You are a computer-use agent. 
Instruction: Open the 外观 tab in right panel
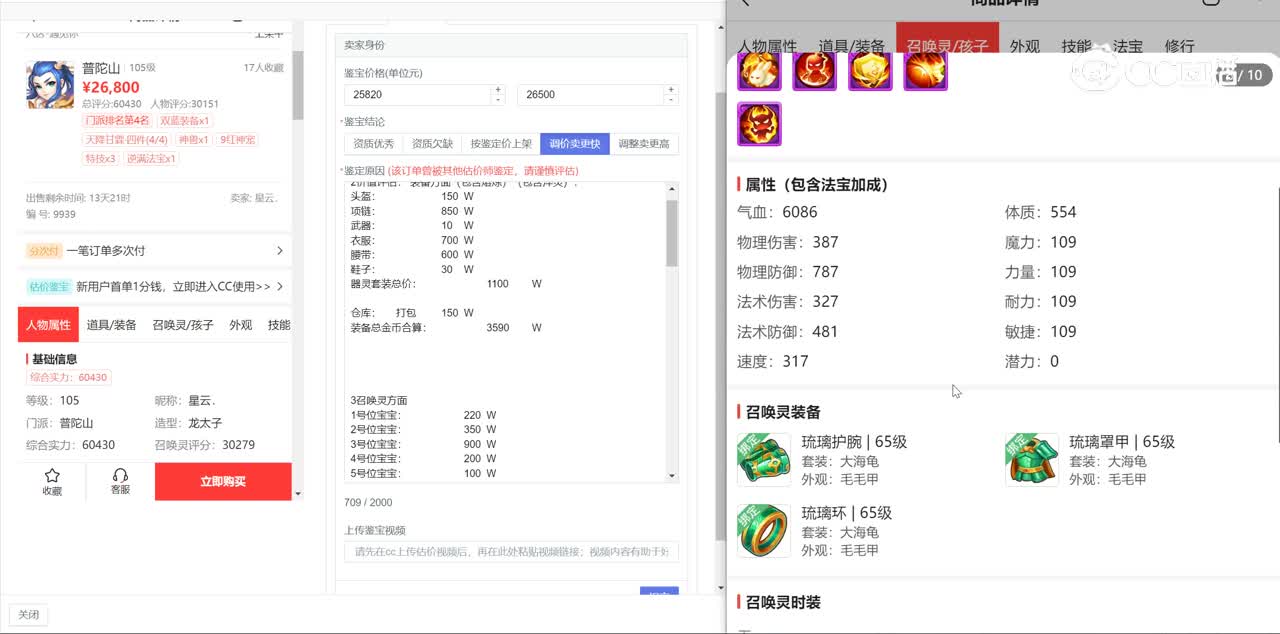[1024, 46]
